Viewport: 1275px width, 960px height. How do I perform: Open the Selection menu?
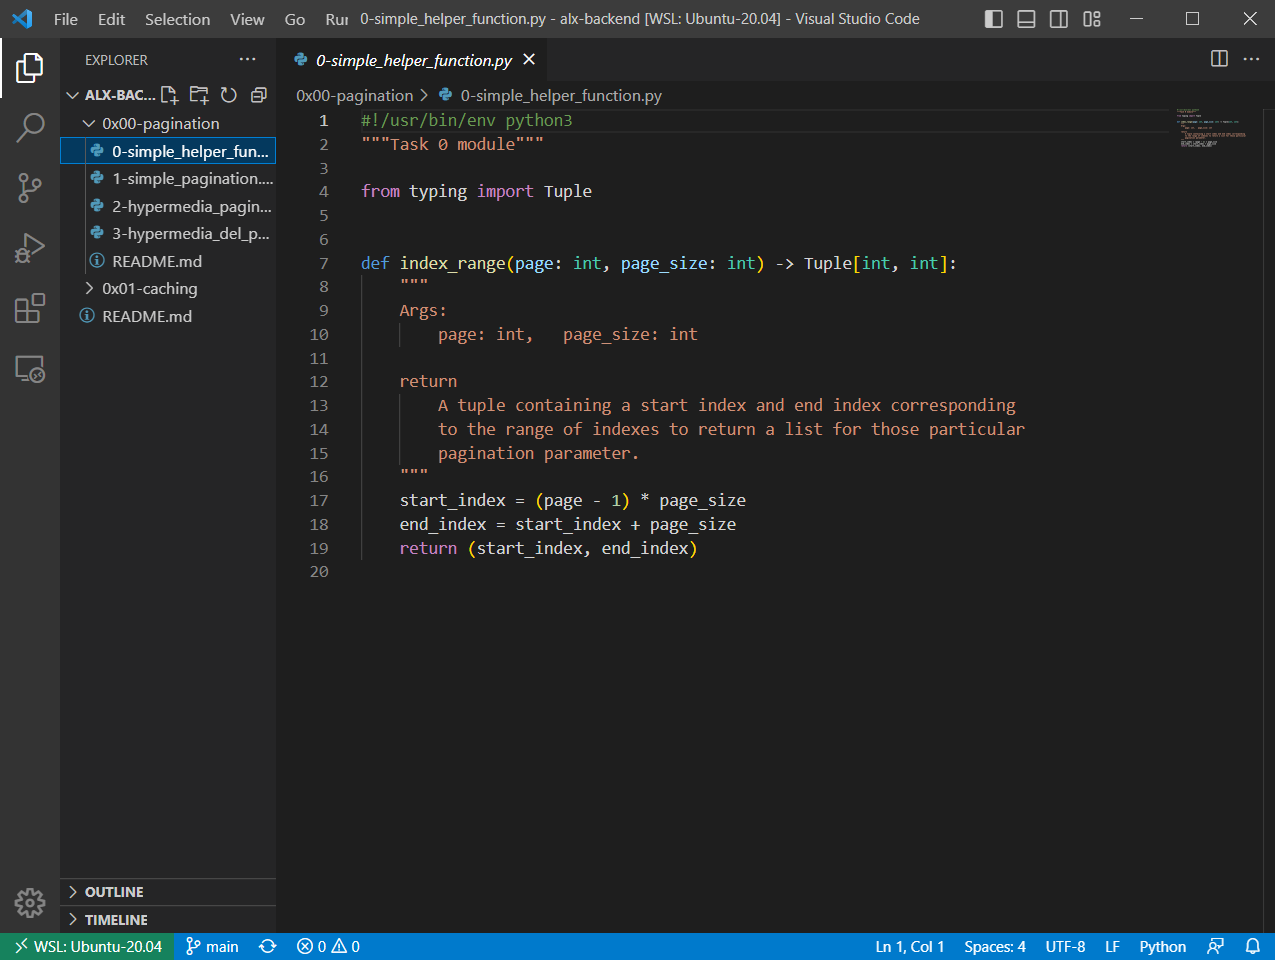[x=177, y=19]
